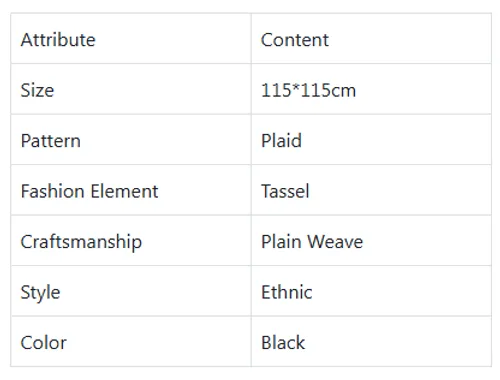Select the Black value cell
The width and height of the screenshot is (500, 380).
(371, 342)
